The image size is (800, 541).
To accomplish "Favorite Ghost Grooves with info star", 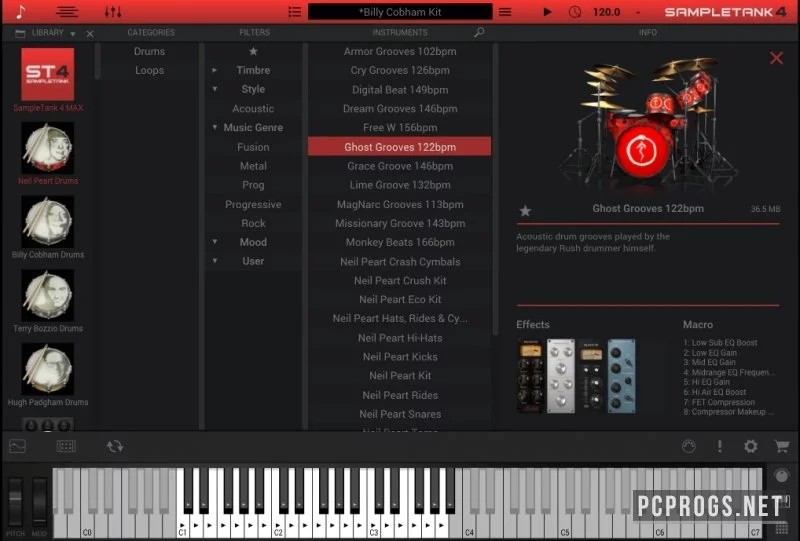I will click(x=525, y=210).
